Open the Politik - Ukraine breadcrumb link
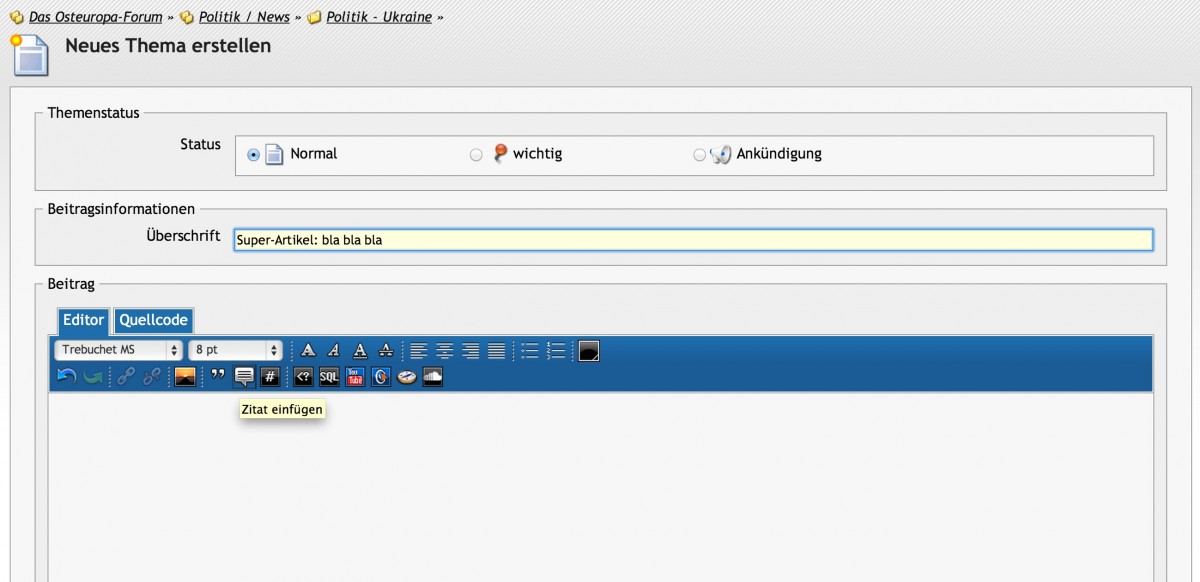 tap(379, 17)
